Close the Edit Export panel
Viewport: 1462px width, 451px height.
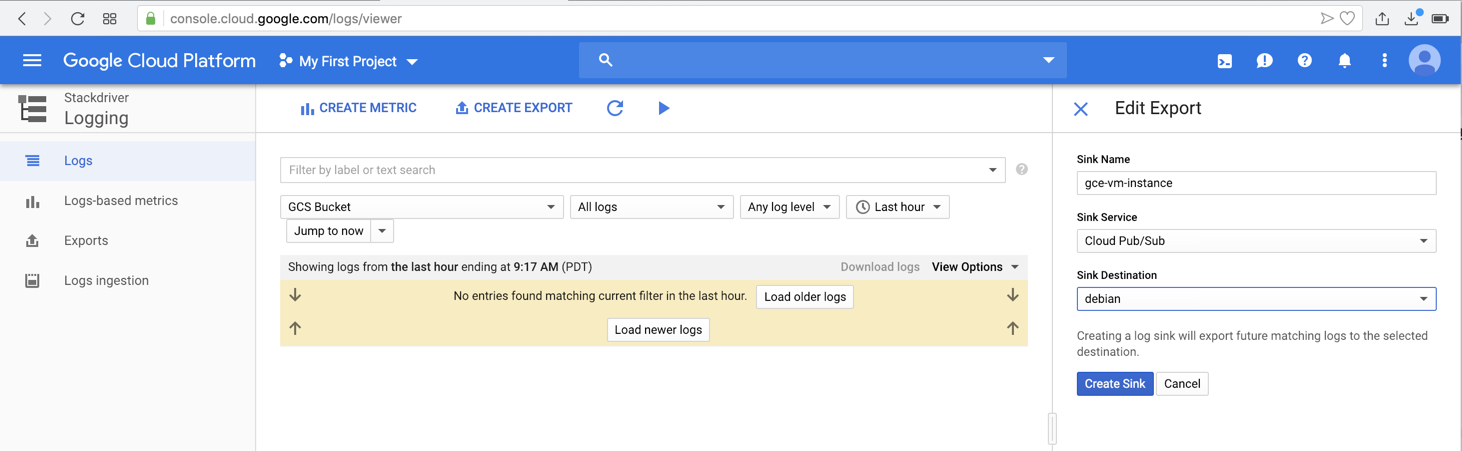tap(1081, 109)
